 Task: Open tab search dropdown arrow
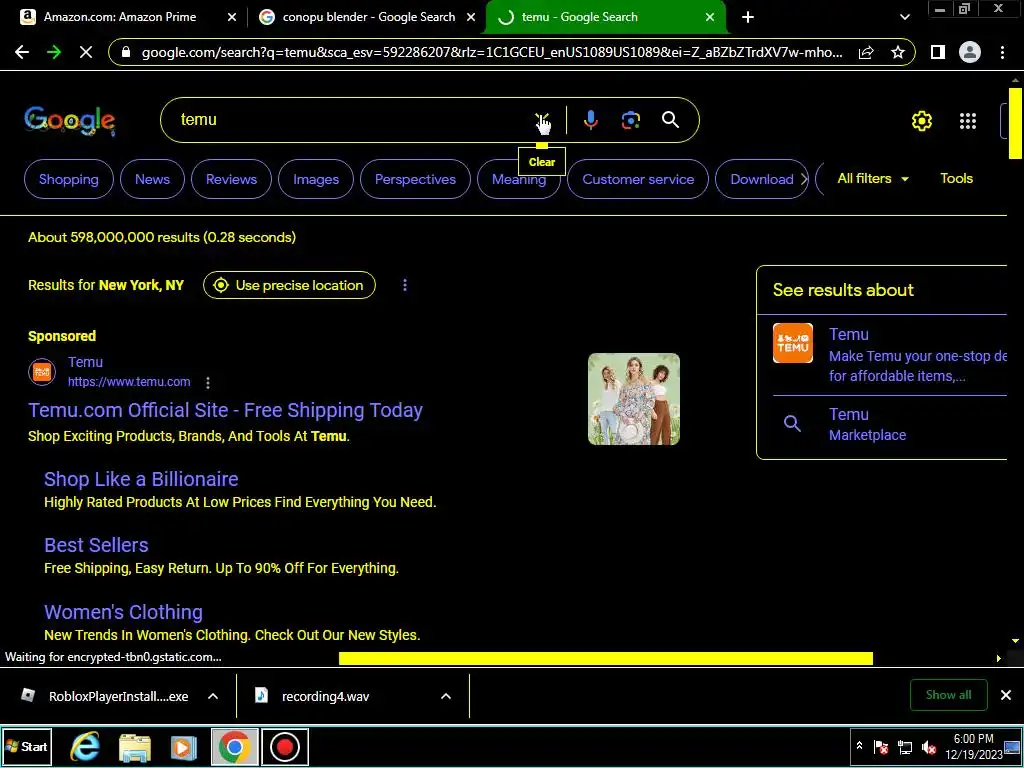coord(904,18)
